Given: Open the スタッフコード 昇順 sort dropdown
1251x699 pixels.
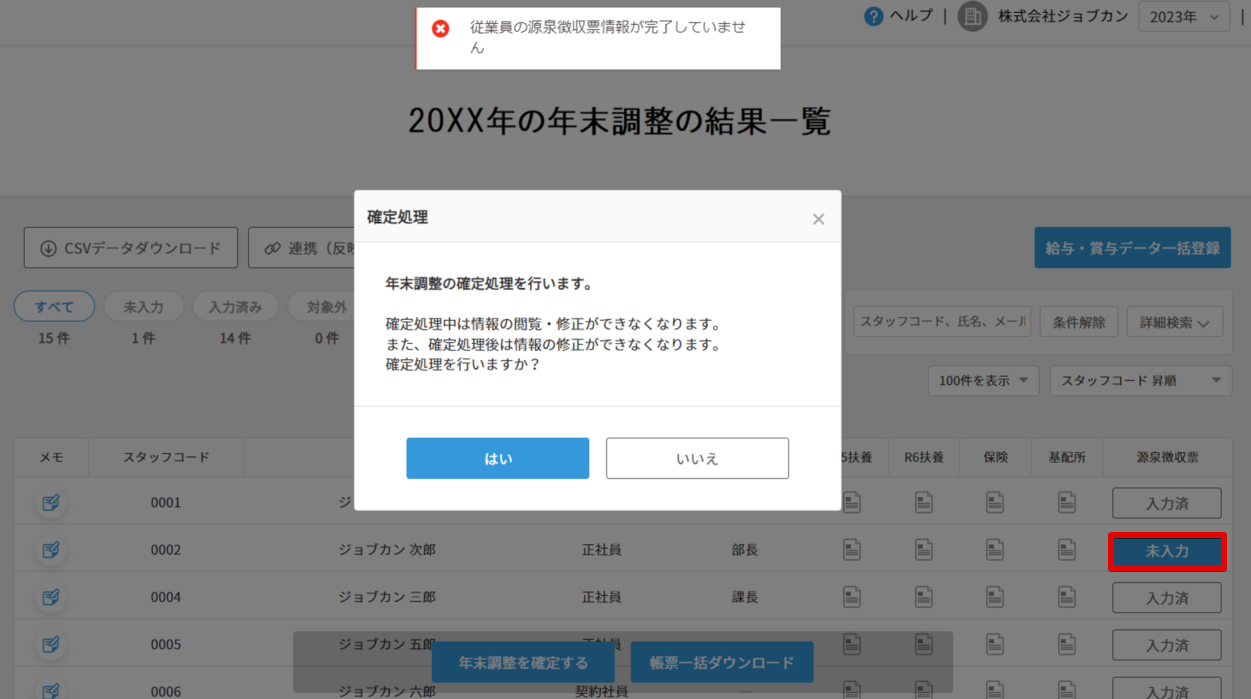Looking at the screenshot, I should pos(1140,381).
